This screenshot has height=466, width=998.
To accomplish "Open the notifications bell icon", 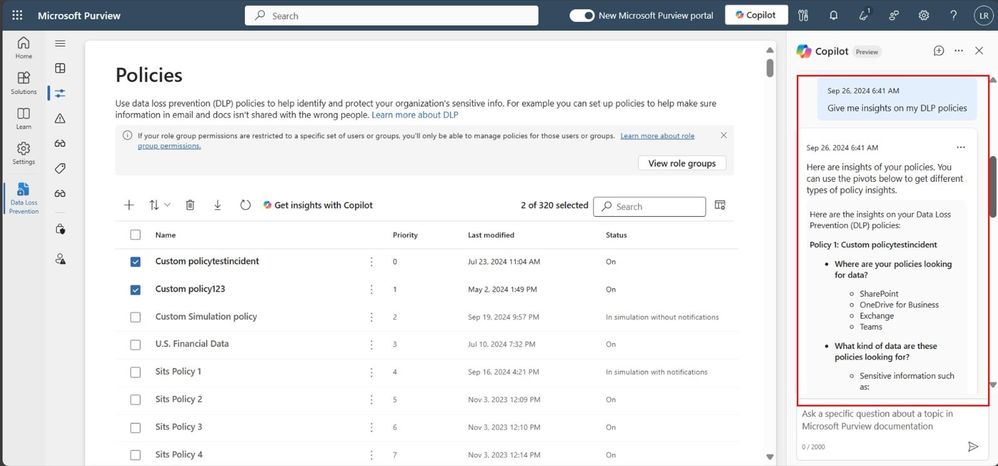I will pyautogui.click(x=833, y=15).
